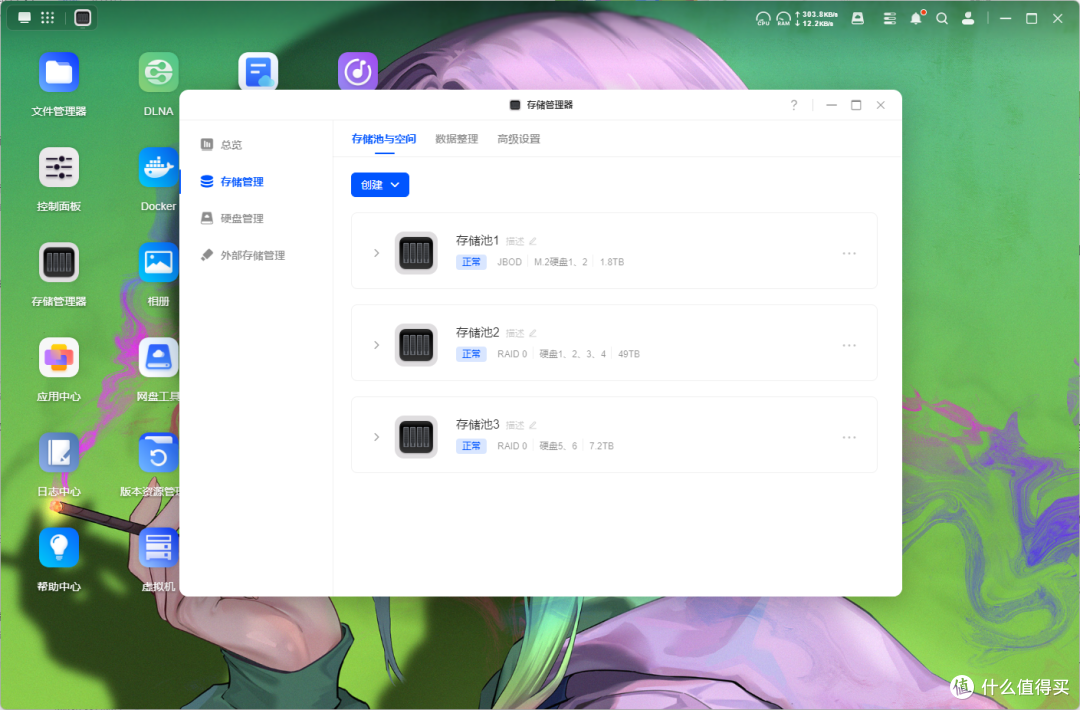Click the 硬盘5、6 text in 存储池3
Viewport: 1080px width, 710px height.
[558, 446]
